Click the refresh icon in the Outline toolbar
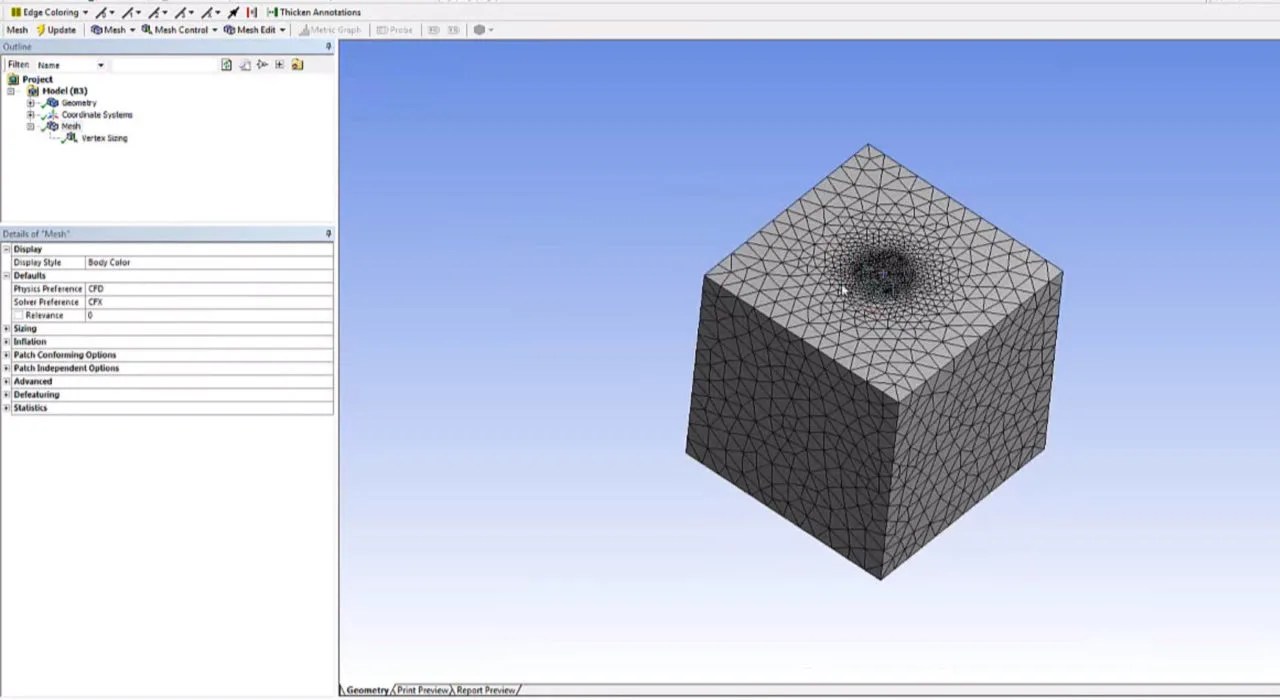Viewport: 1280px width, 700px height. 245,65
